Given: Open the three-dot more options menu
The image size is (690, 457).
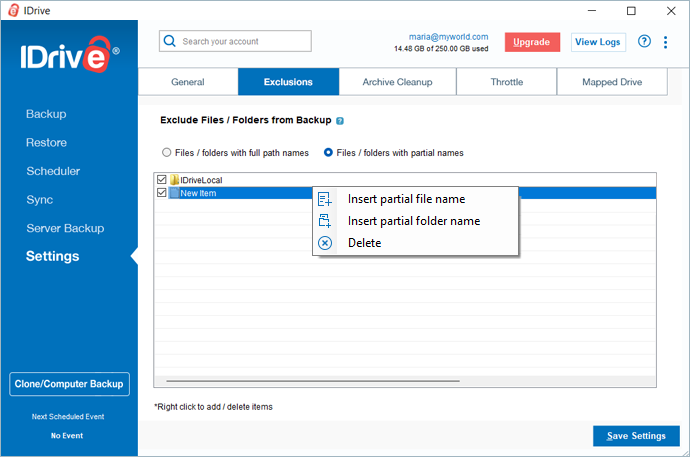Looking at the screenshot, I should [667, 41].
